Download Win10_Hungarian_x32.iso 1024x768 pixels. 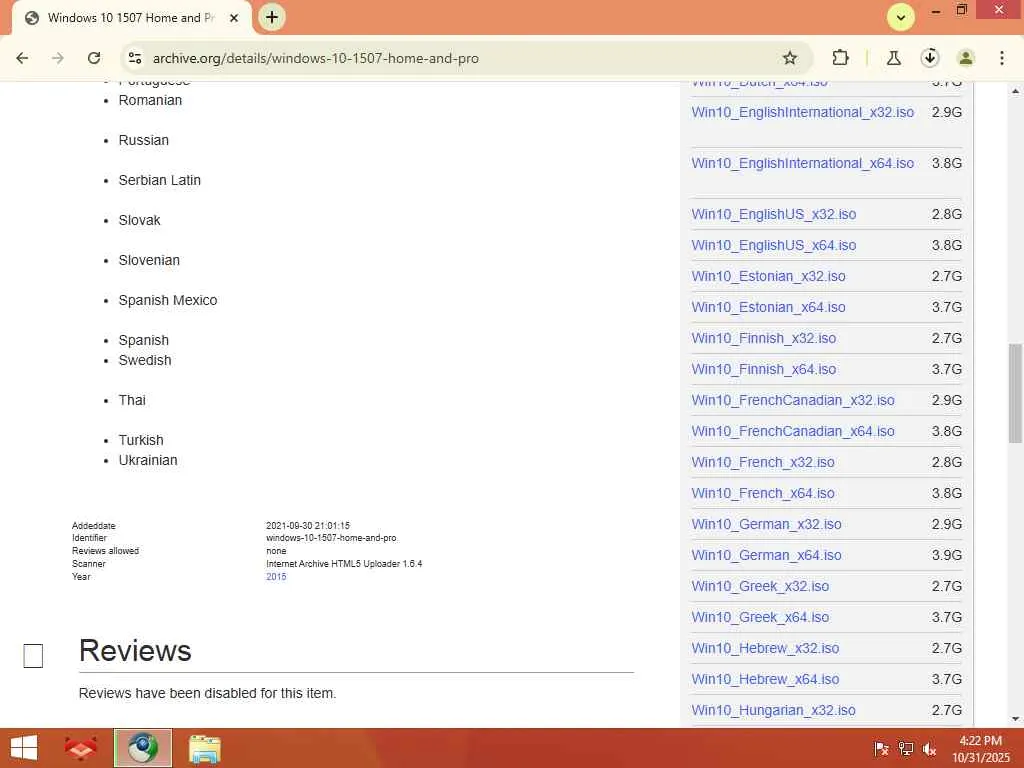pyautogui.click(x=773, y=711)
